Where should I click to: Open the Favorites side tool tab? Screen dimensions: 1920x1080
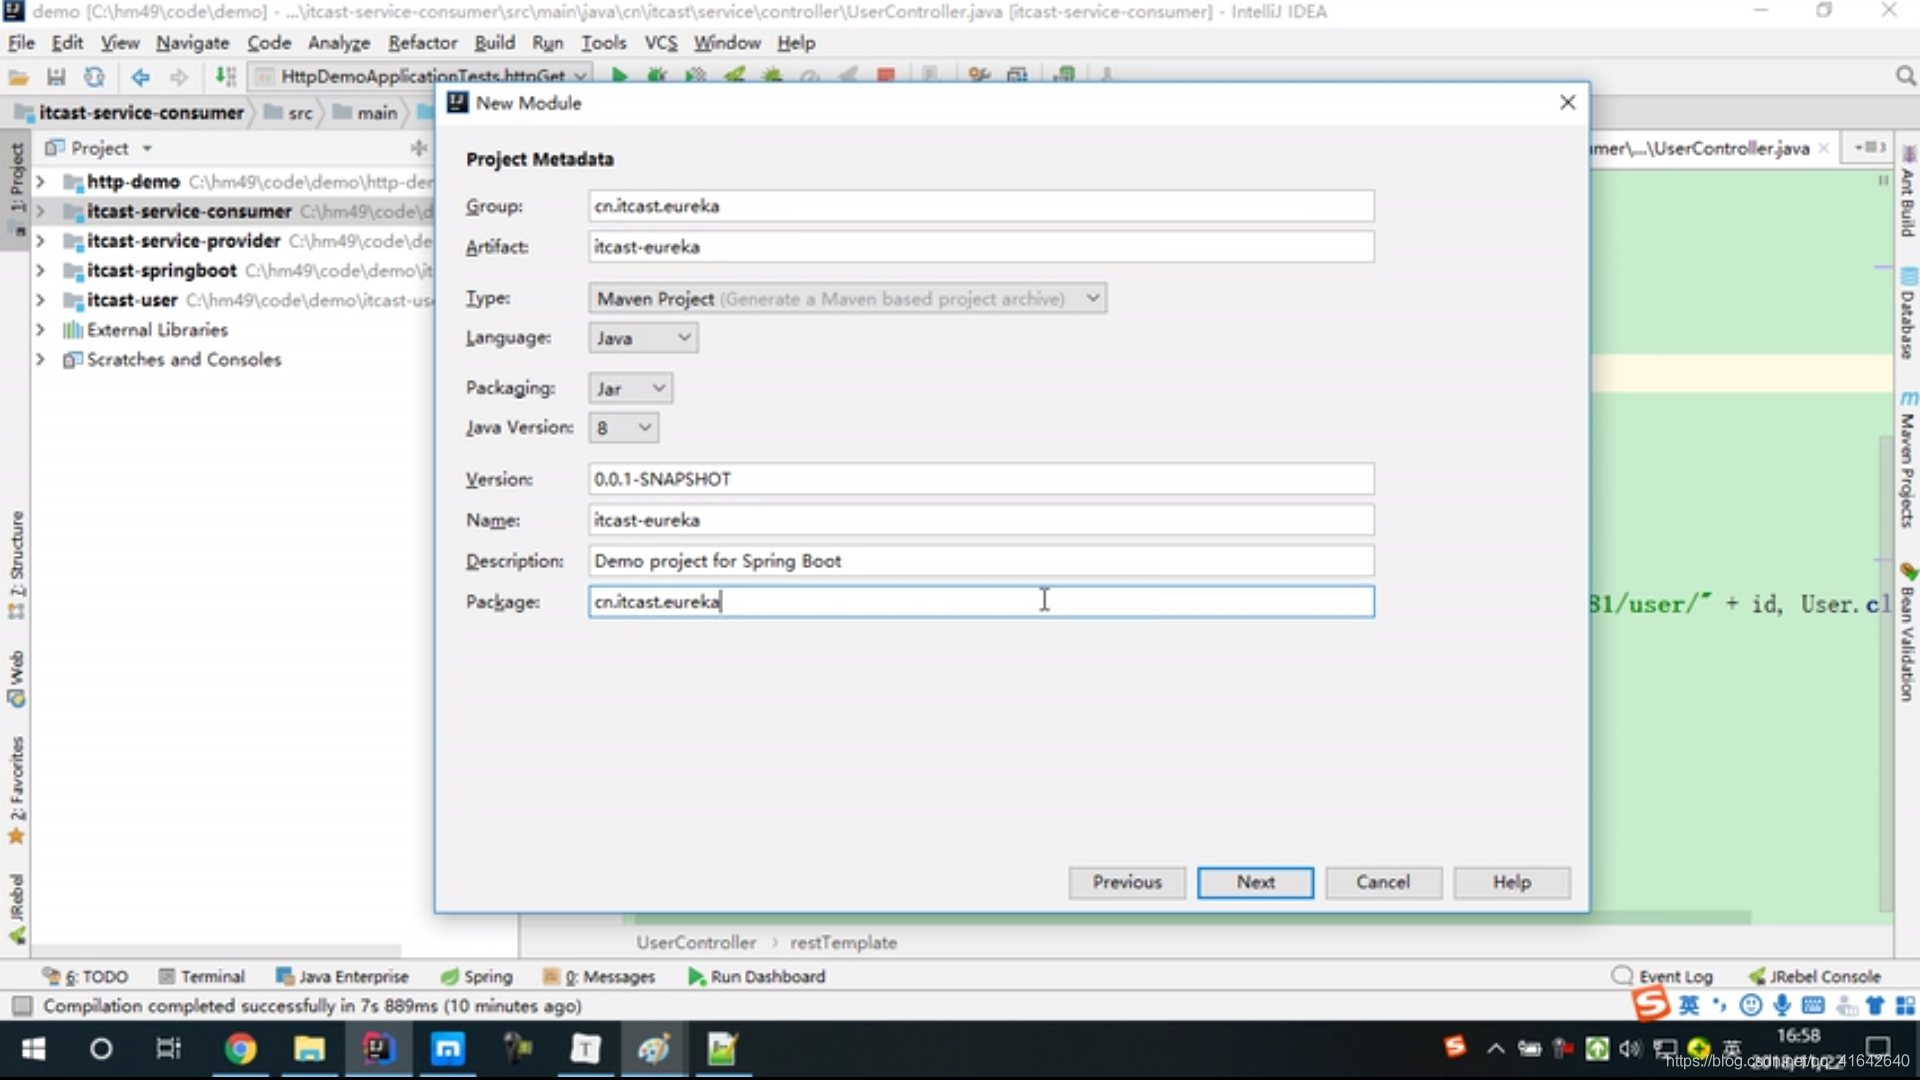16,790
